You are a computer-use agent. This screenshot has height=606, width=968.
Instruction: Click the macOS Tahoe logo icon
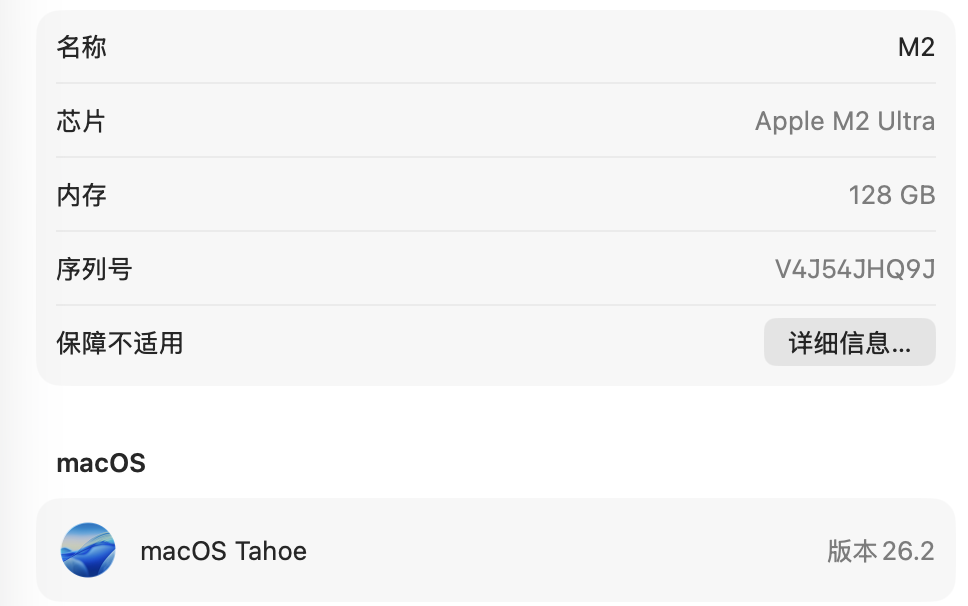pyautogui.click(x=88, y=550)
